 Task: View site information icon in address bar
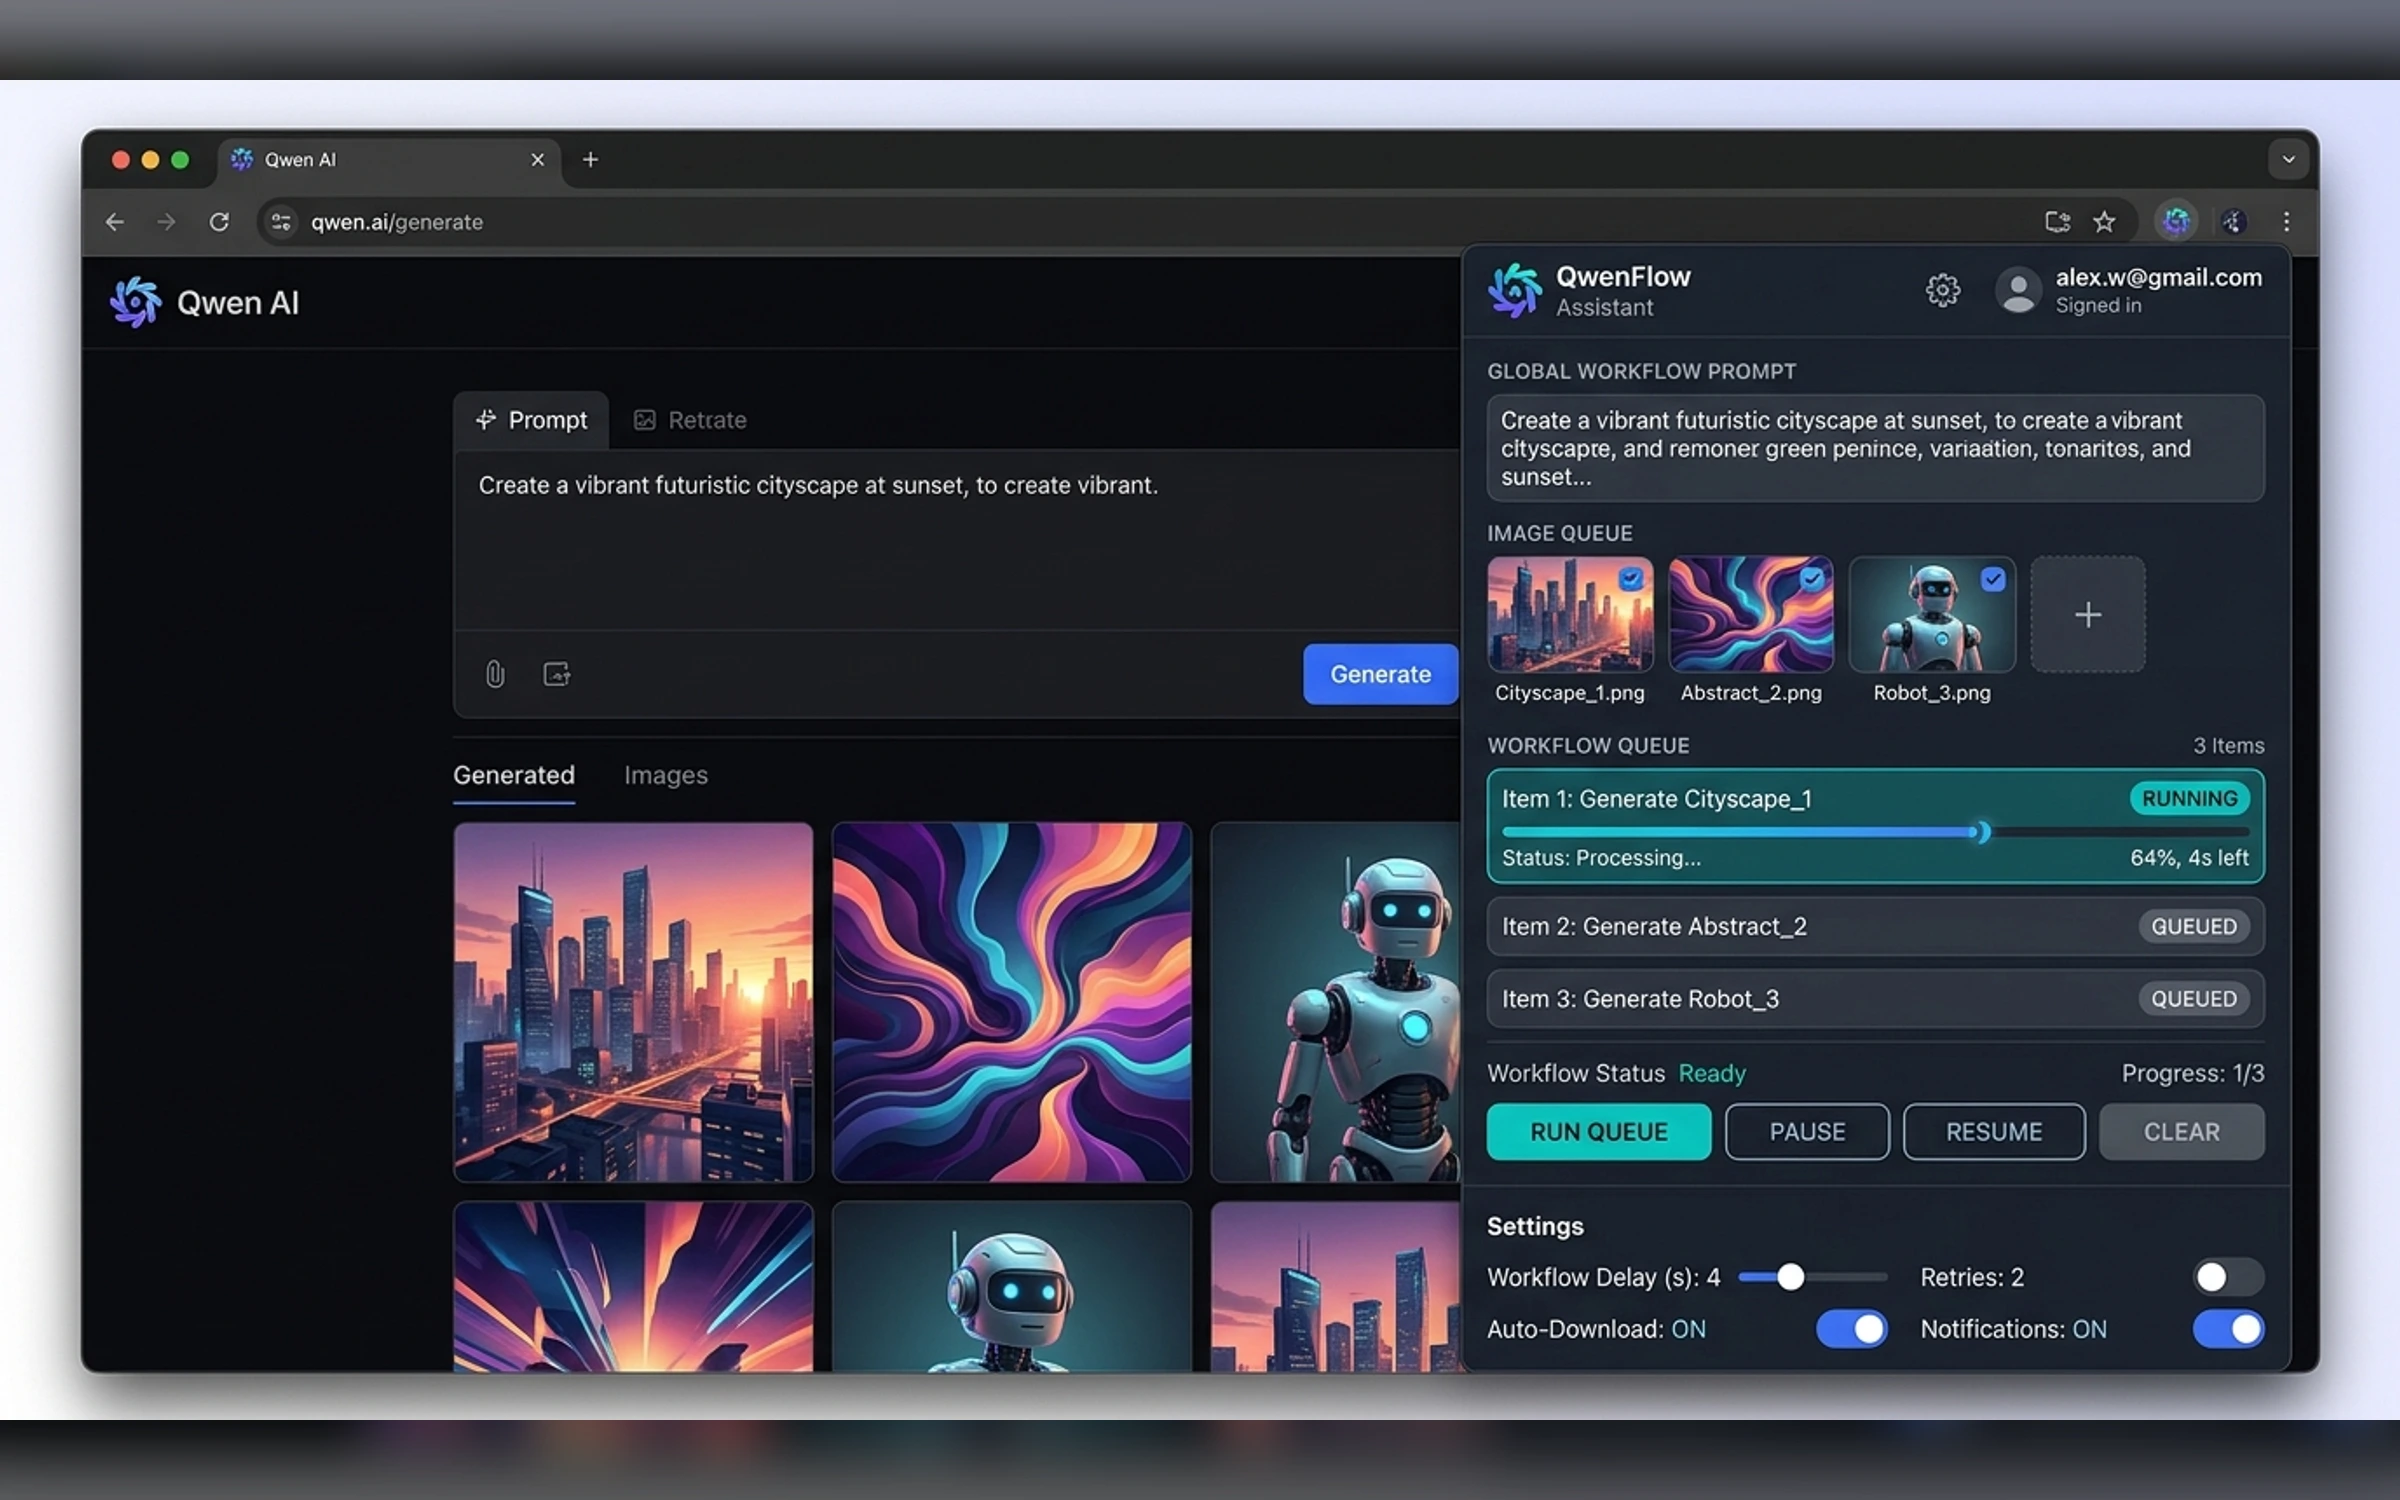281,222
